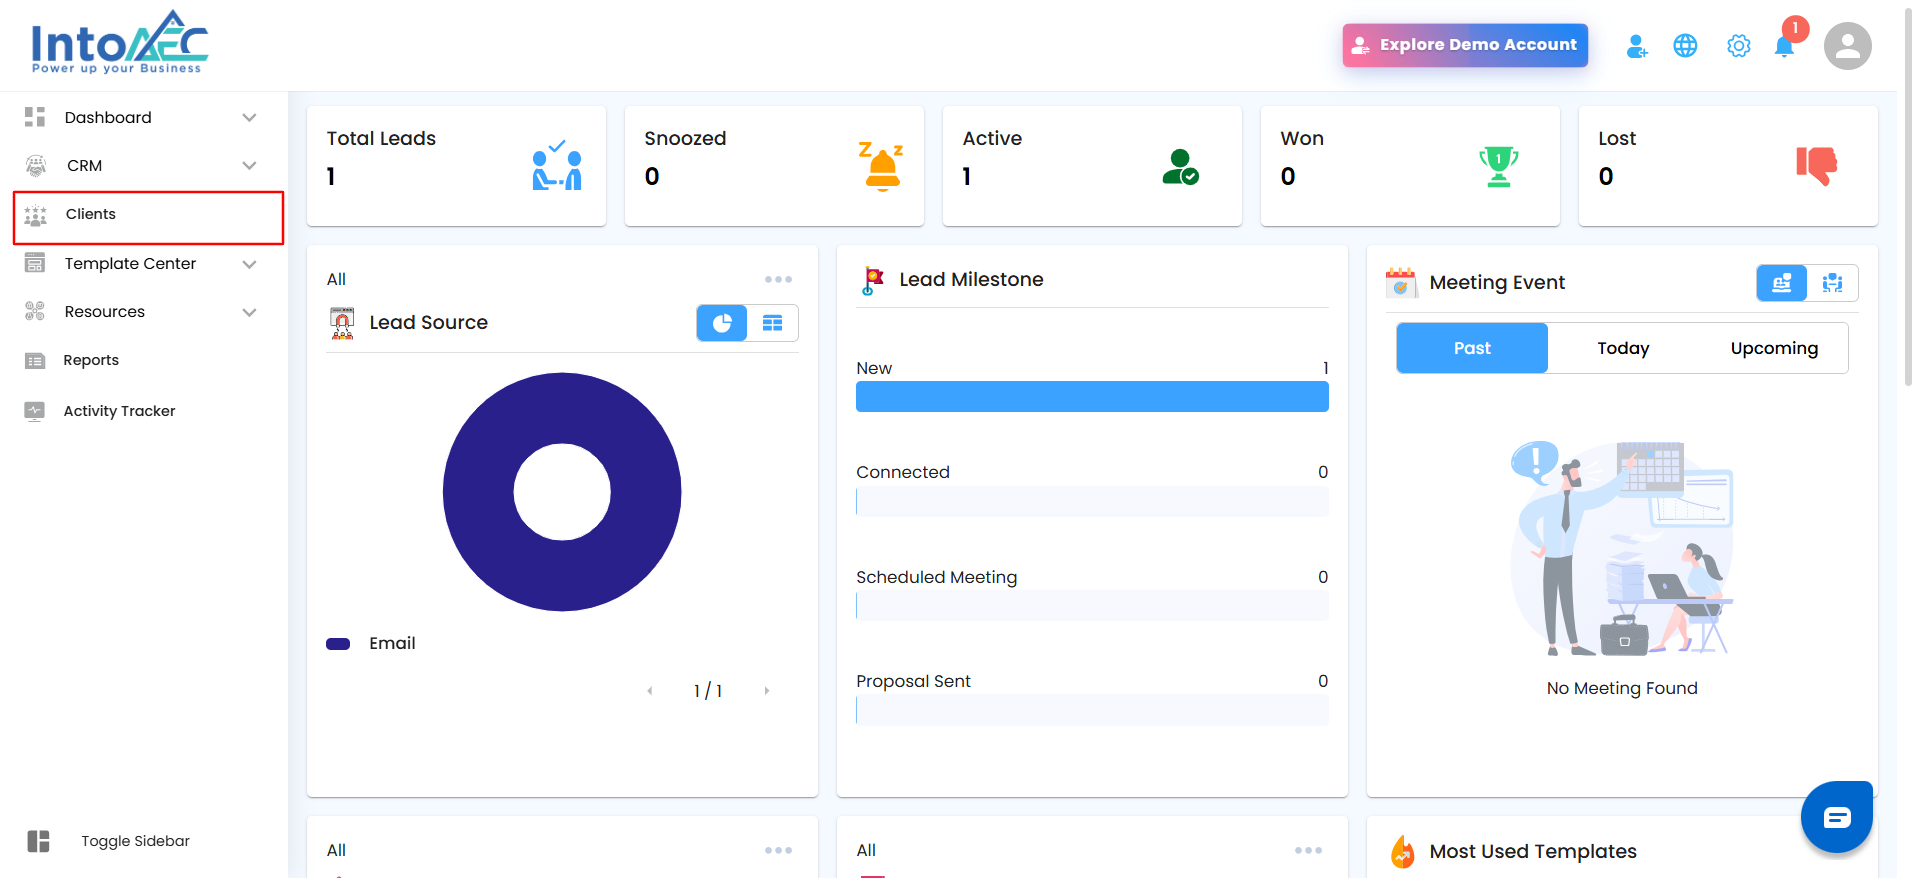
Task: Open the Reports page link
Action: pyautogui.click(x=91, y=360)
